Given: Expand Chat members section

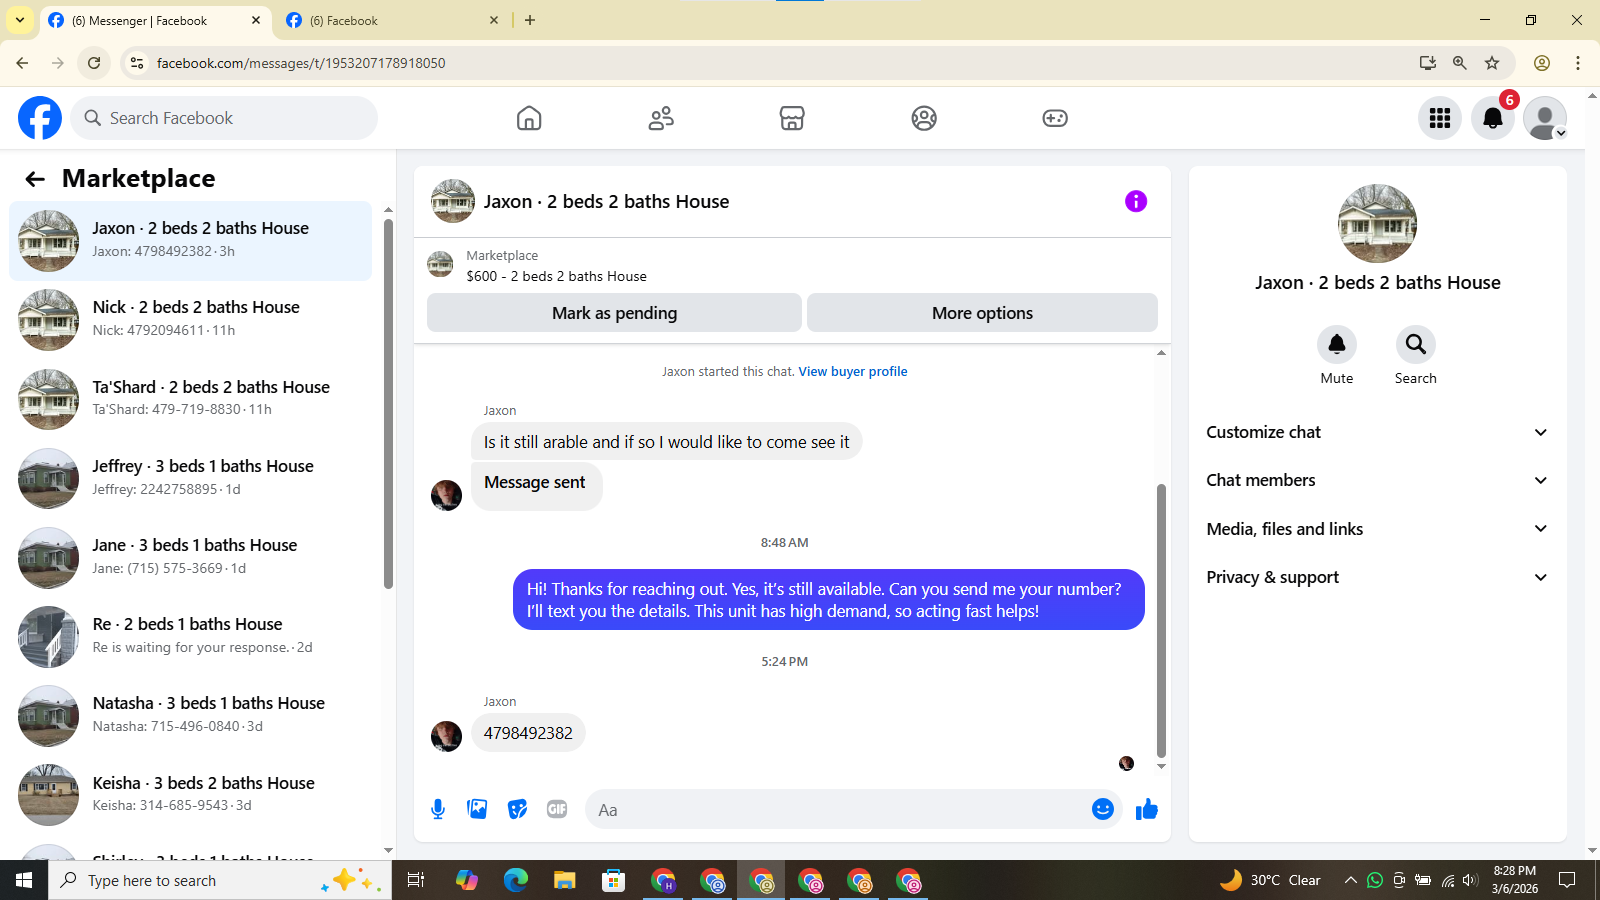Looking at the screenshot, I should click(x=1377, y=480).
